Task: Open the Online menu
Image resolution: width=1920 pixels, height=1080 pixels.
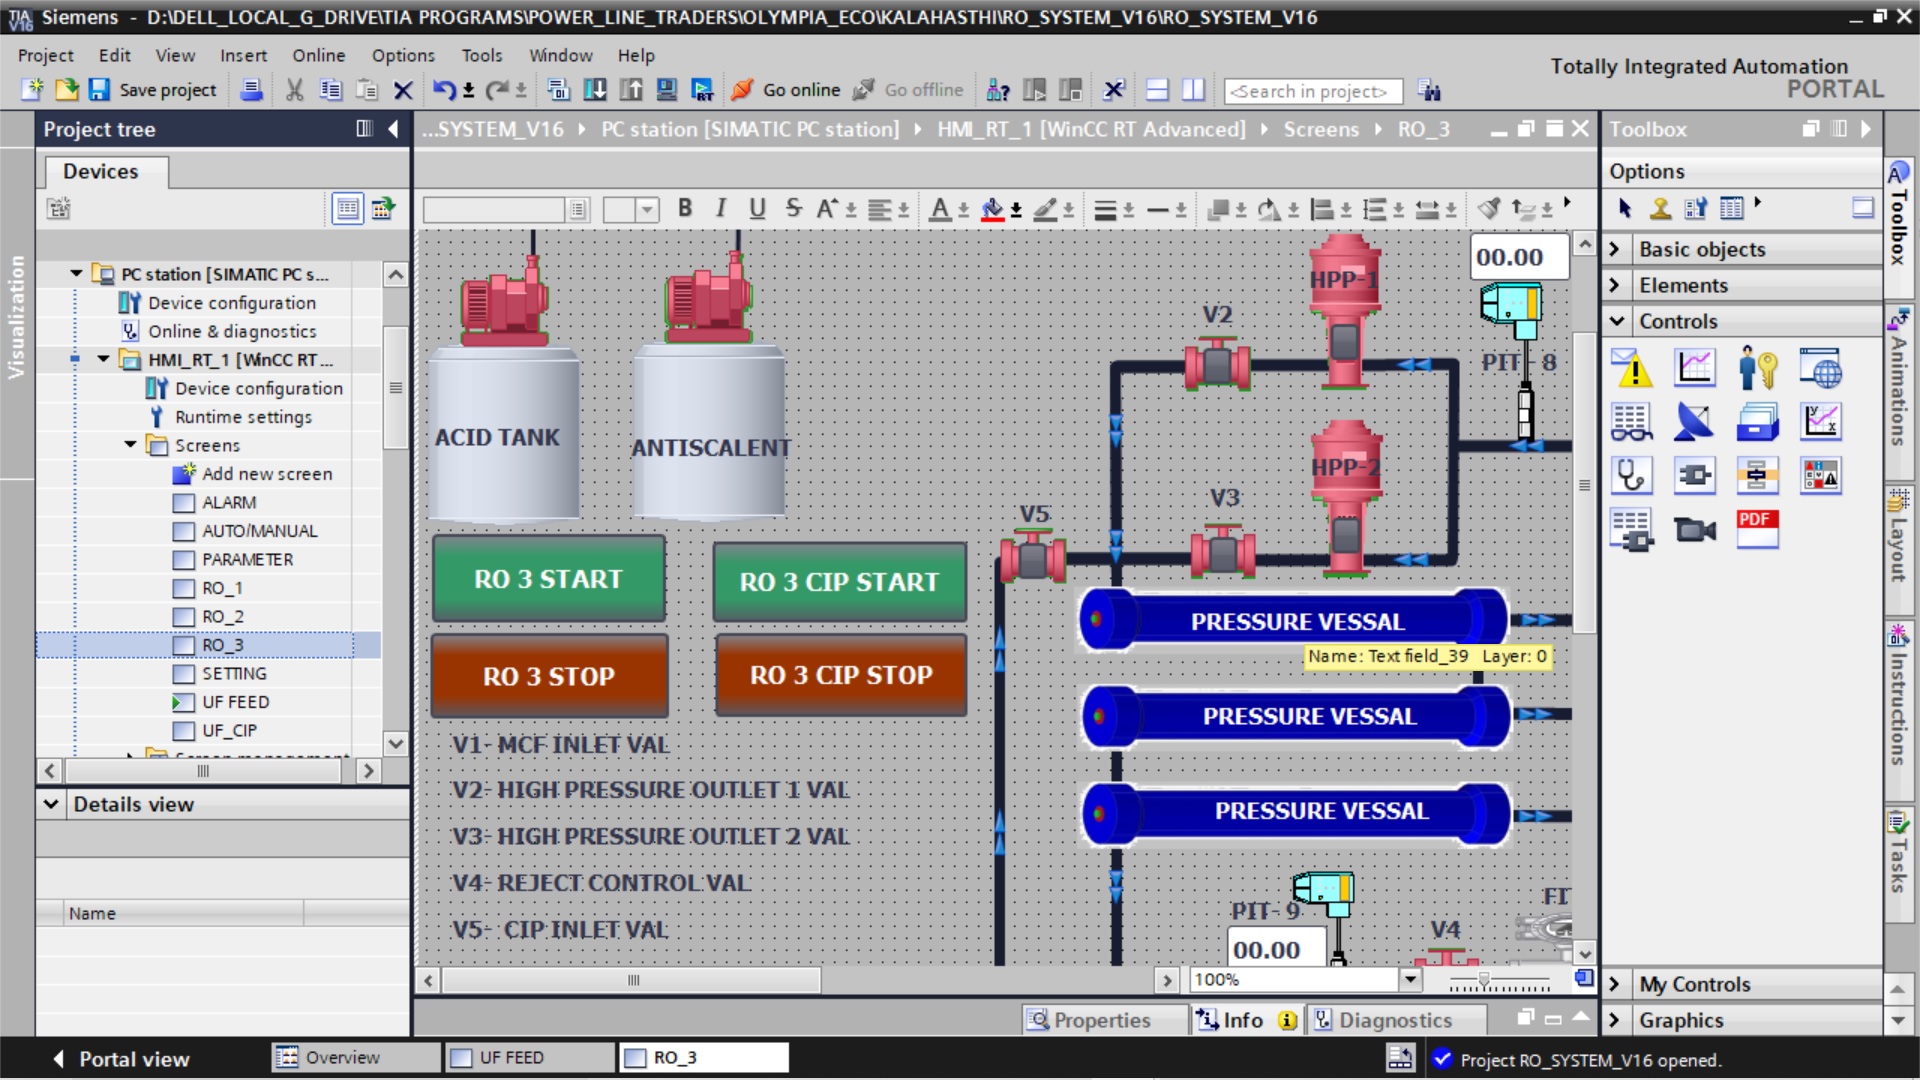Action: pos(318,55)
